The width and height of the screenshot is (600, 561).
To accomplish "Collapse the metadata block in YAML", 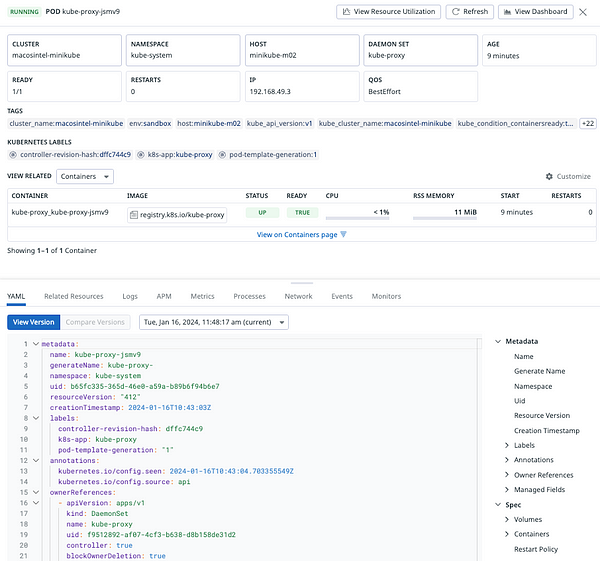I will pyautogui.click(x=36, y=344).
